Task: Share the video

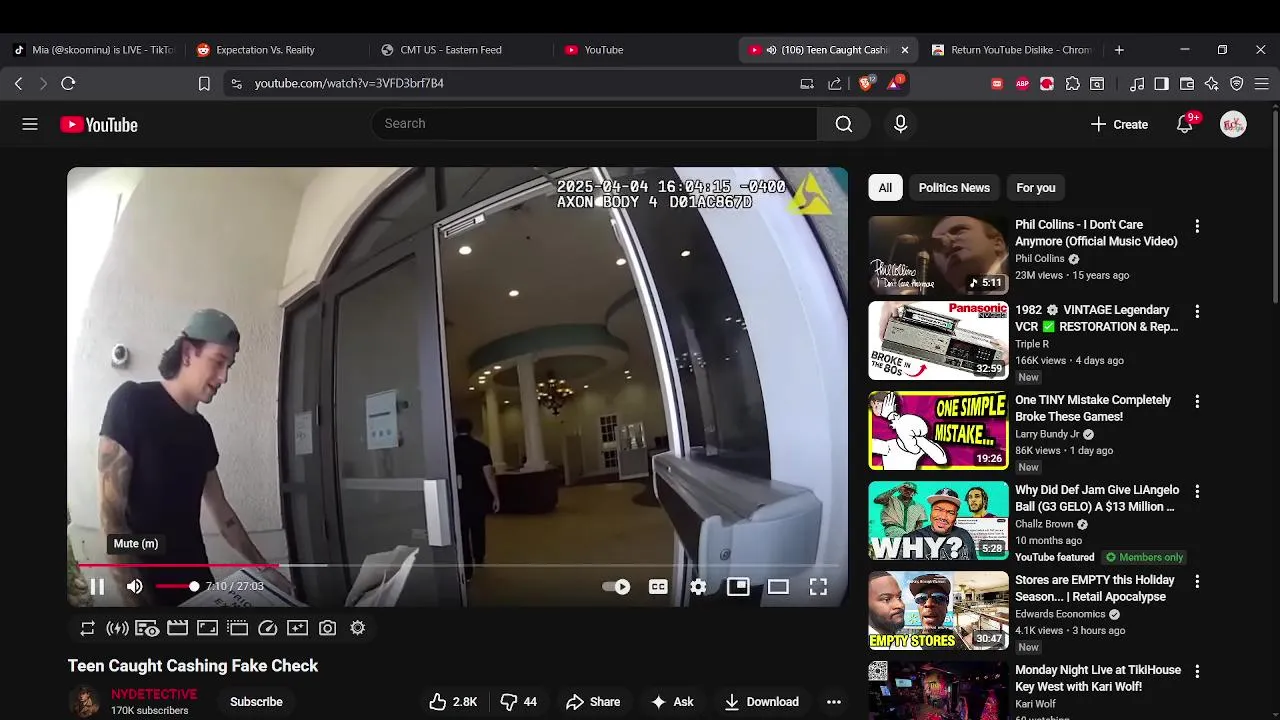Action: pos(593,702)
